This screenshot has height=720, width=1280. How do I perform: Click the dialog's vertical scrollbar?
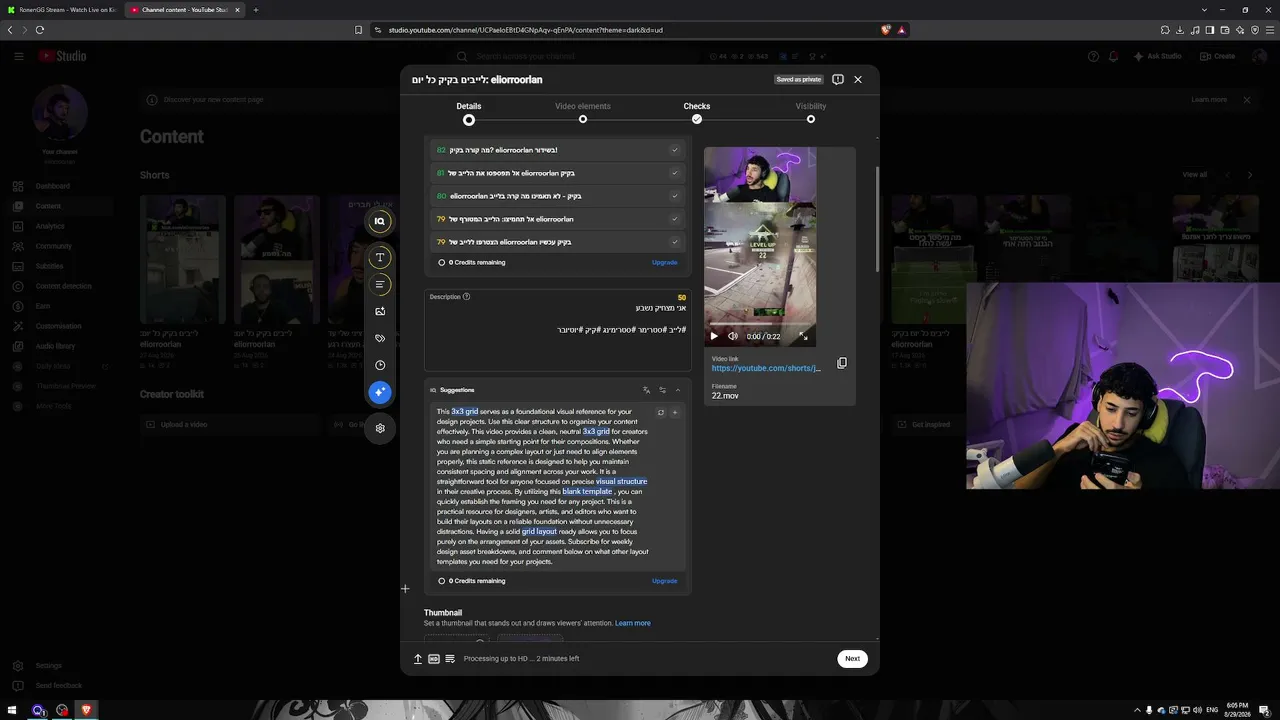(877, 220)
